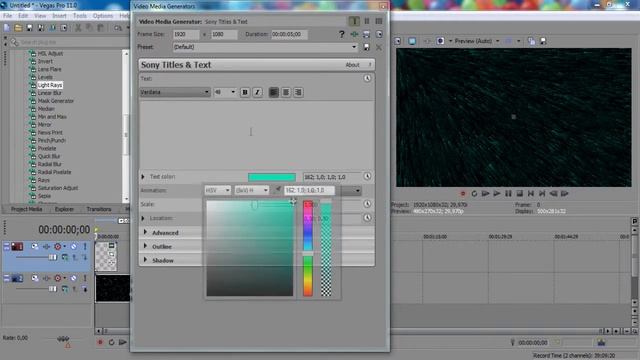Screen dimensions: 640x360
Task: Expand the Advanced section
Action: (x=145, y=232)
